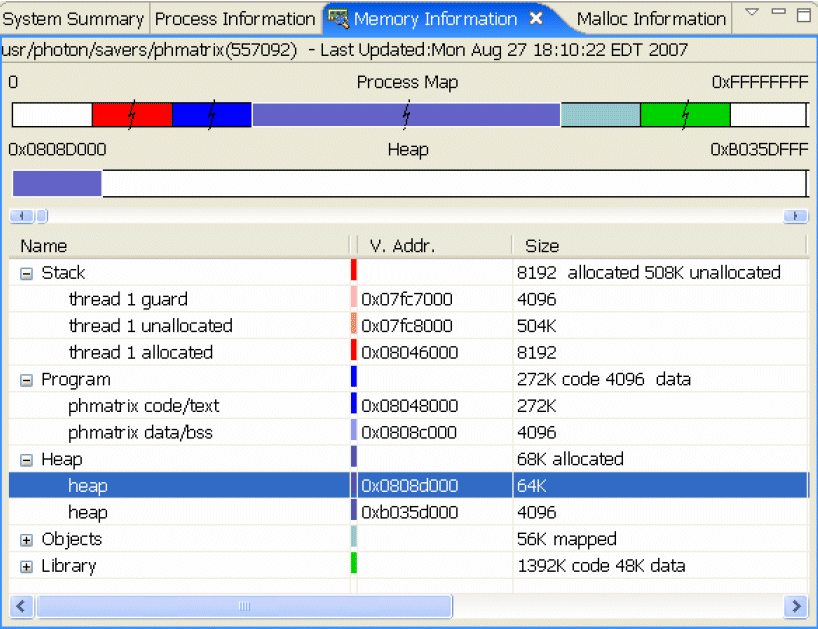818x629 pixels.
Task: Maximize the Memory Information view
Action: point(803,15)
